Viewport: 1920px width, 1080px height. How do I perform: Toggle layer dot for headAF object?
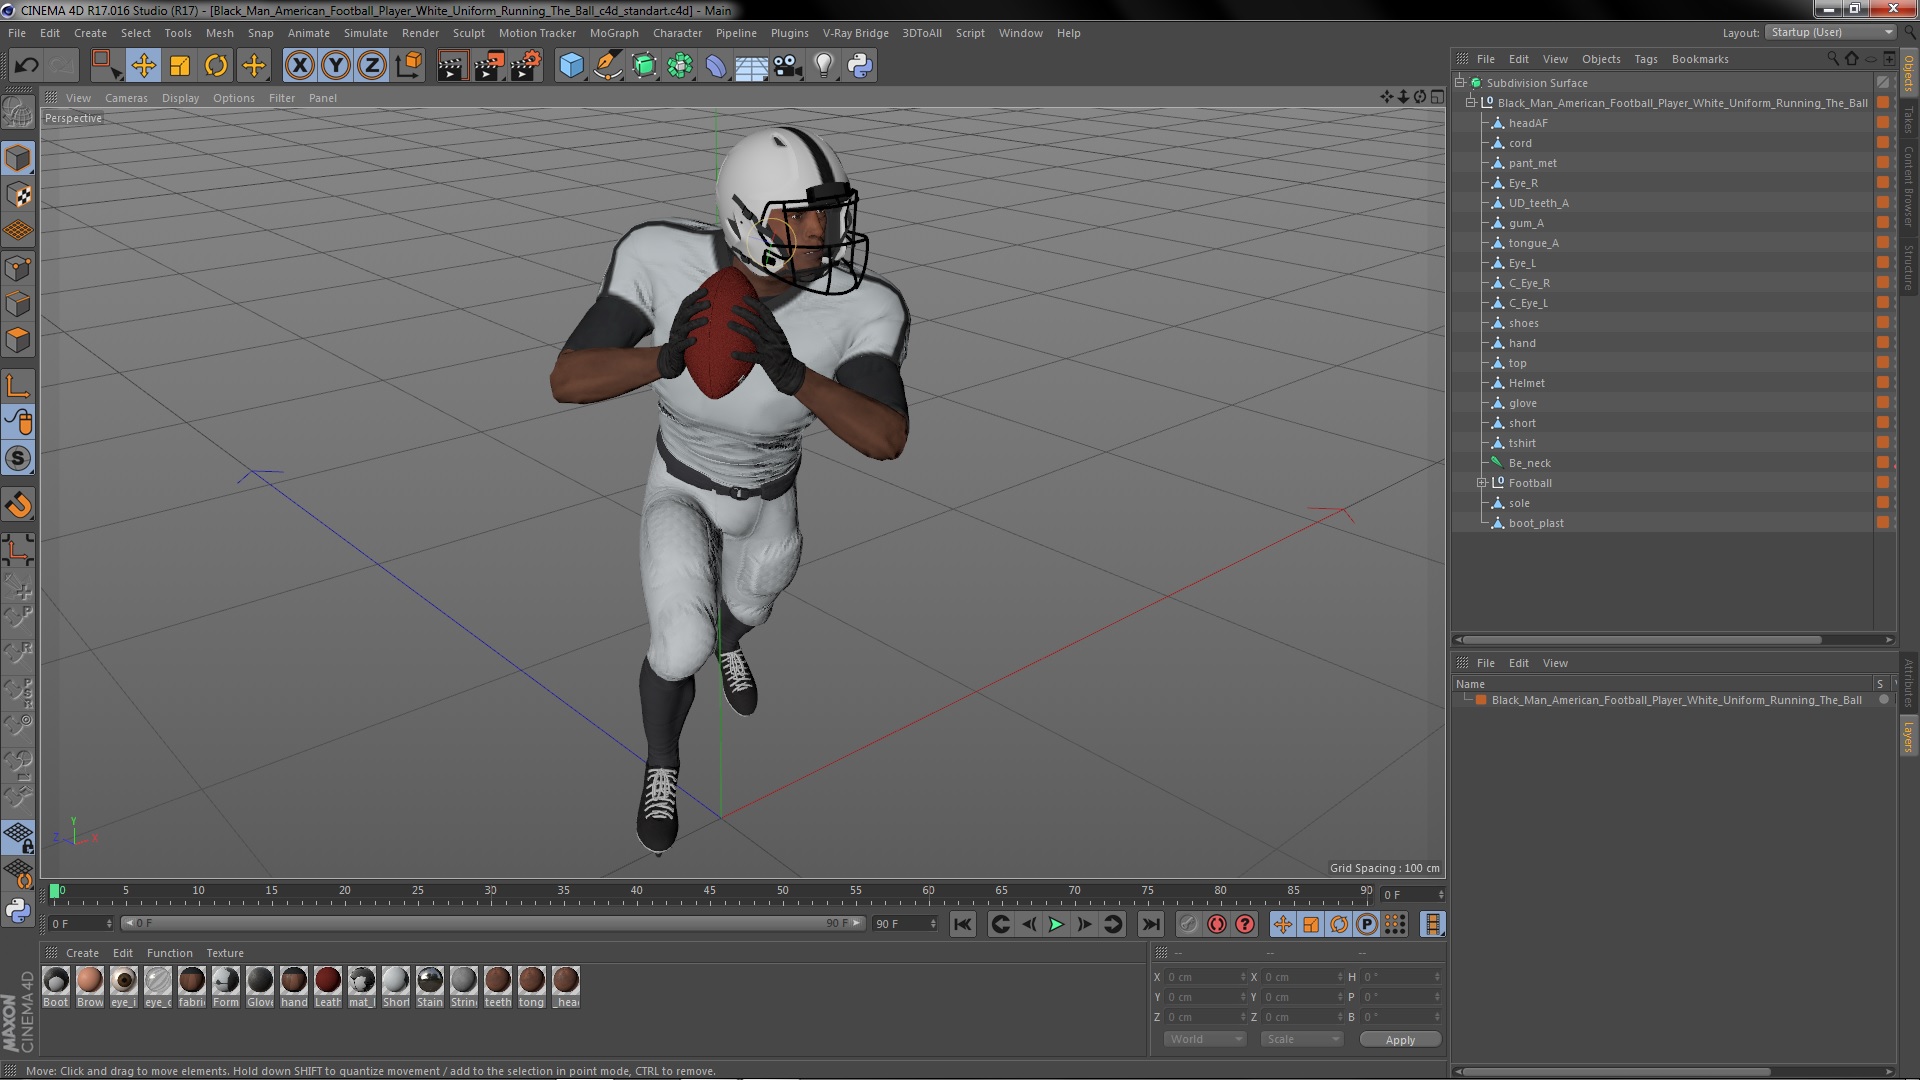[1883, 123]
